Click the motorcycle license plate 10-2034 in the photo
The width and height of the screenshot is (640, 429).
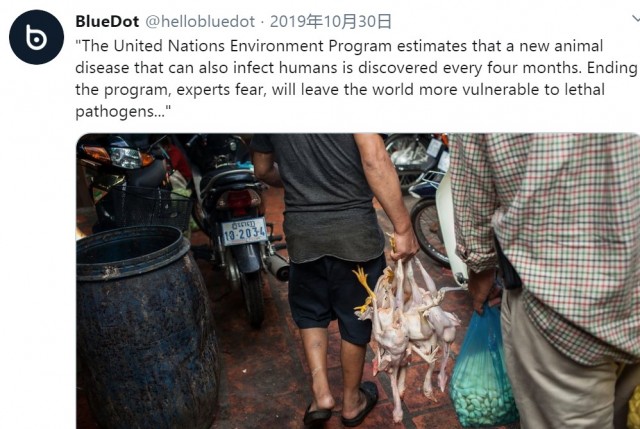click(244, 232)
